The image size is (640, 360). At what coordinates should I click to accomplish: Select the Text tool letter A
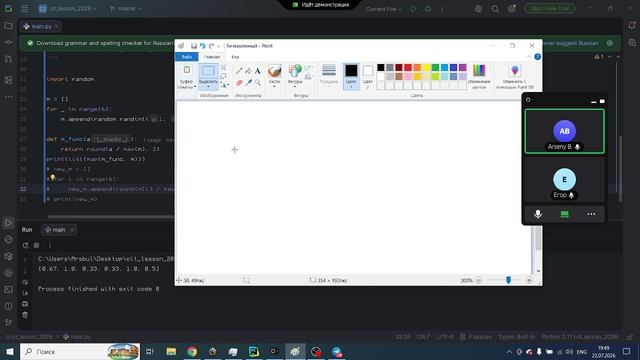click(258, 71)
